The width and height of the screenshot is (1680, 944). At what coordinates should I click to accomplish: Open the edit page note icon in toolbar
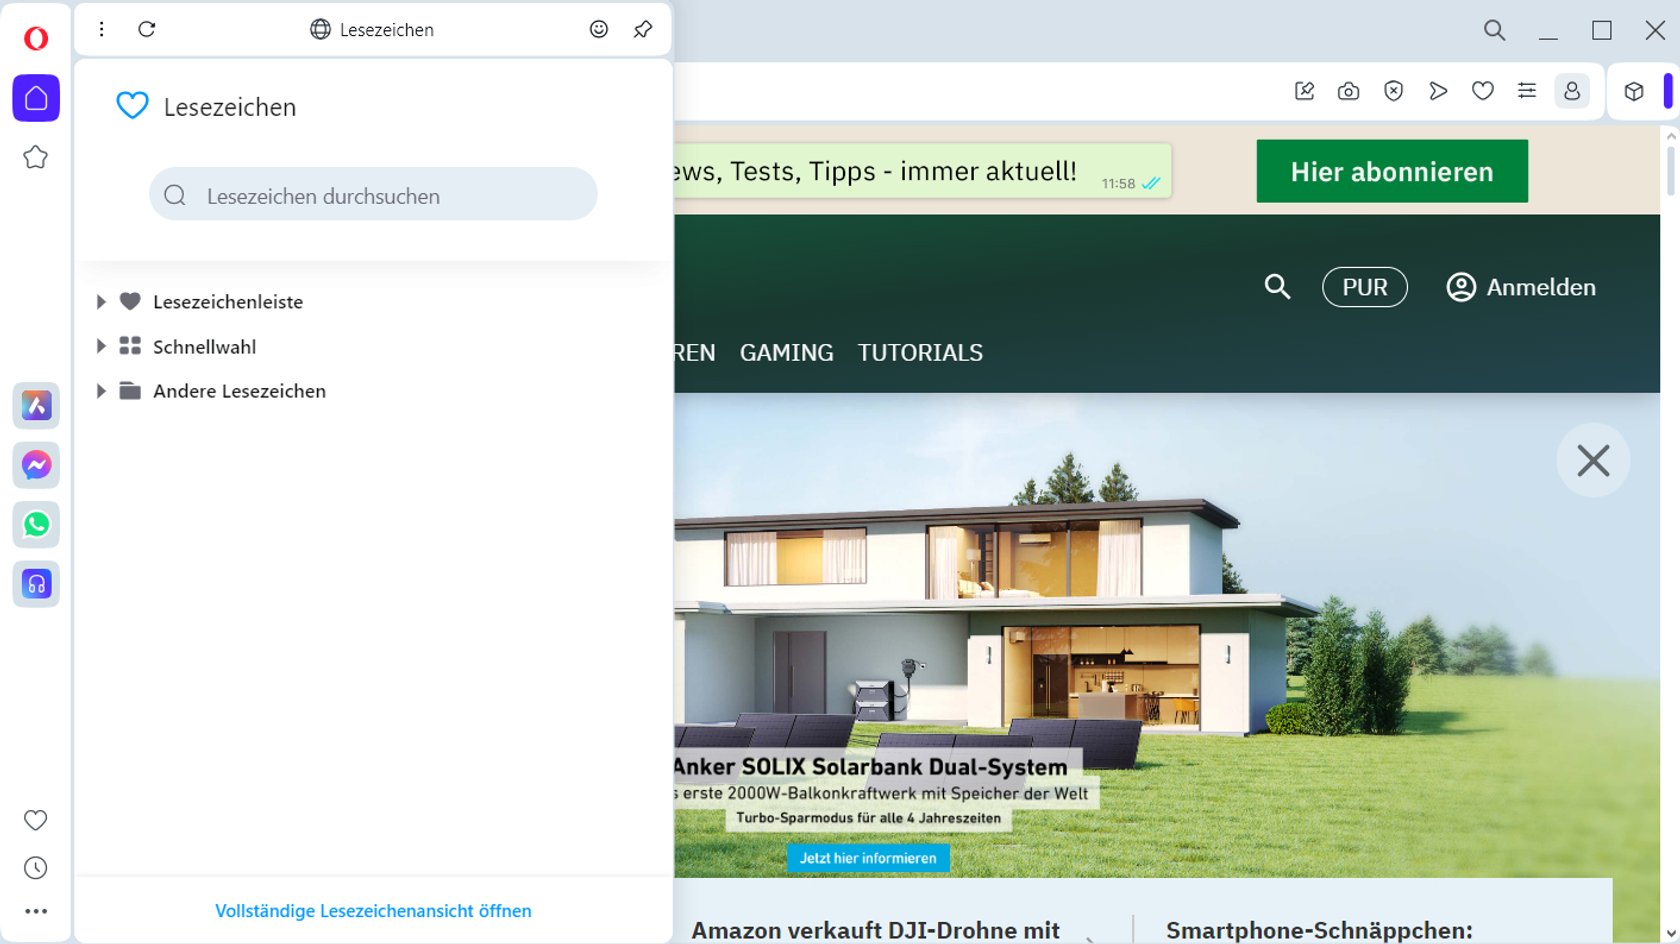click(x=1304, y=91)
